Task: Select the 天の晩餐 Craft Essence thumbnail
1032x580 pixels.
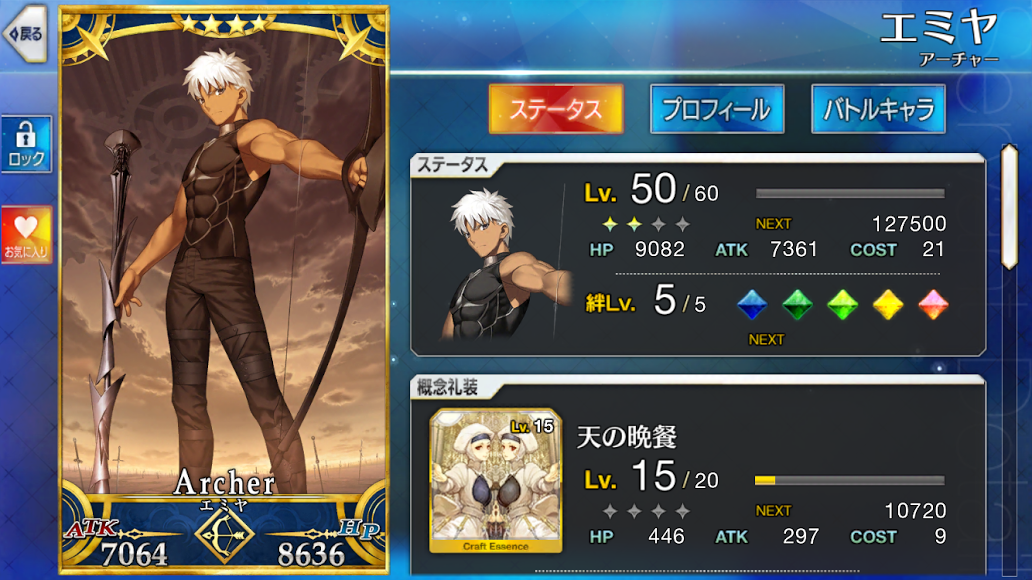Action: [x=496, y=481]
